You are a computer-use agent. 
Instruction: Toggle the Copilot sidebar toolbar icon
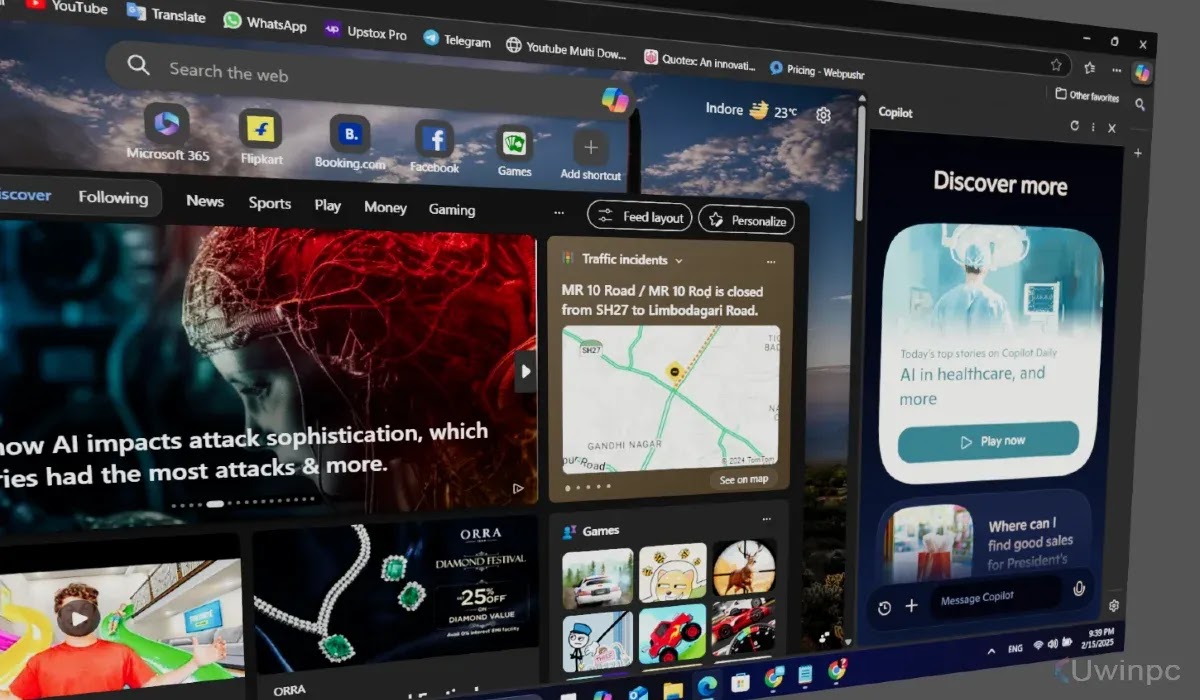click(x=1141, y=73)
